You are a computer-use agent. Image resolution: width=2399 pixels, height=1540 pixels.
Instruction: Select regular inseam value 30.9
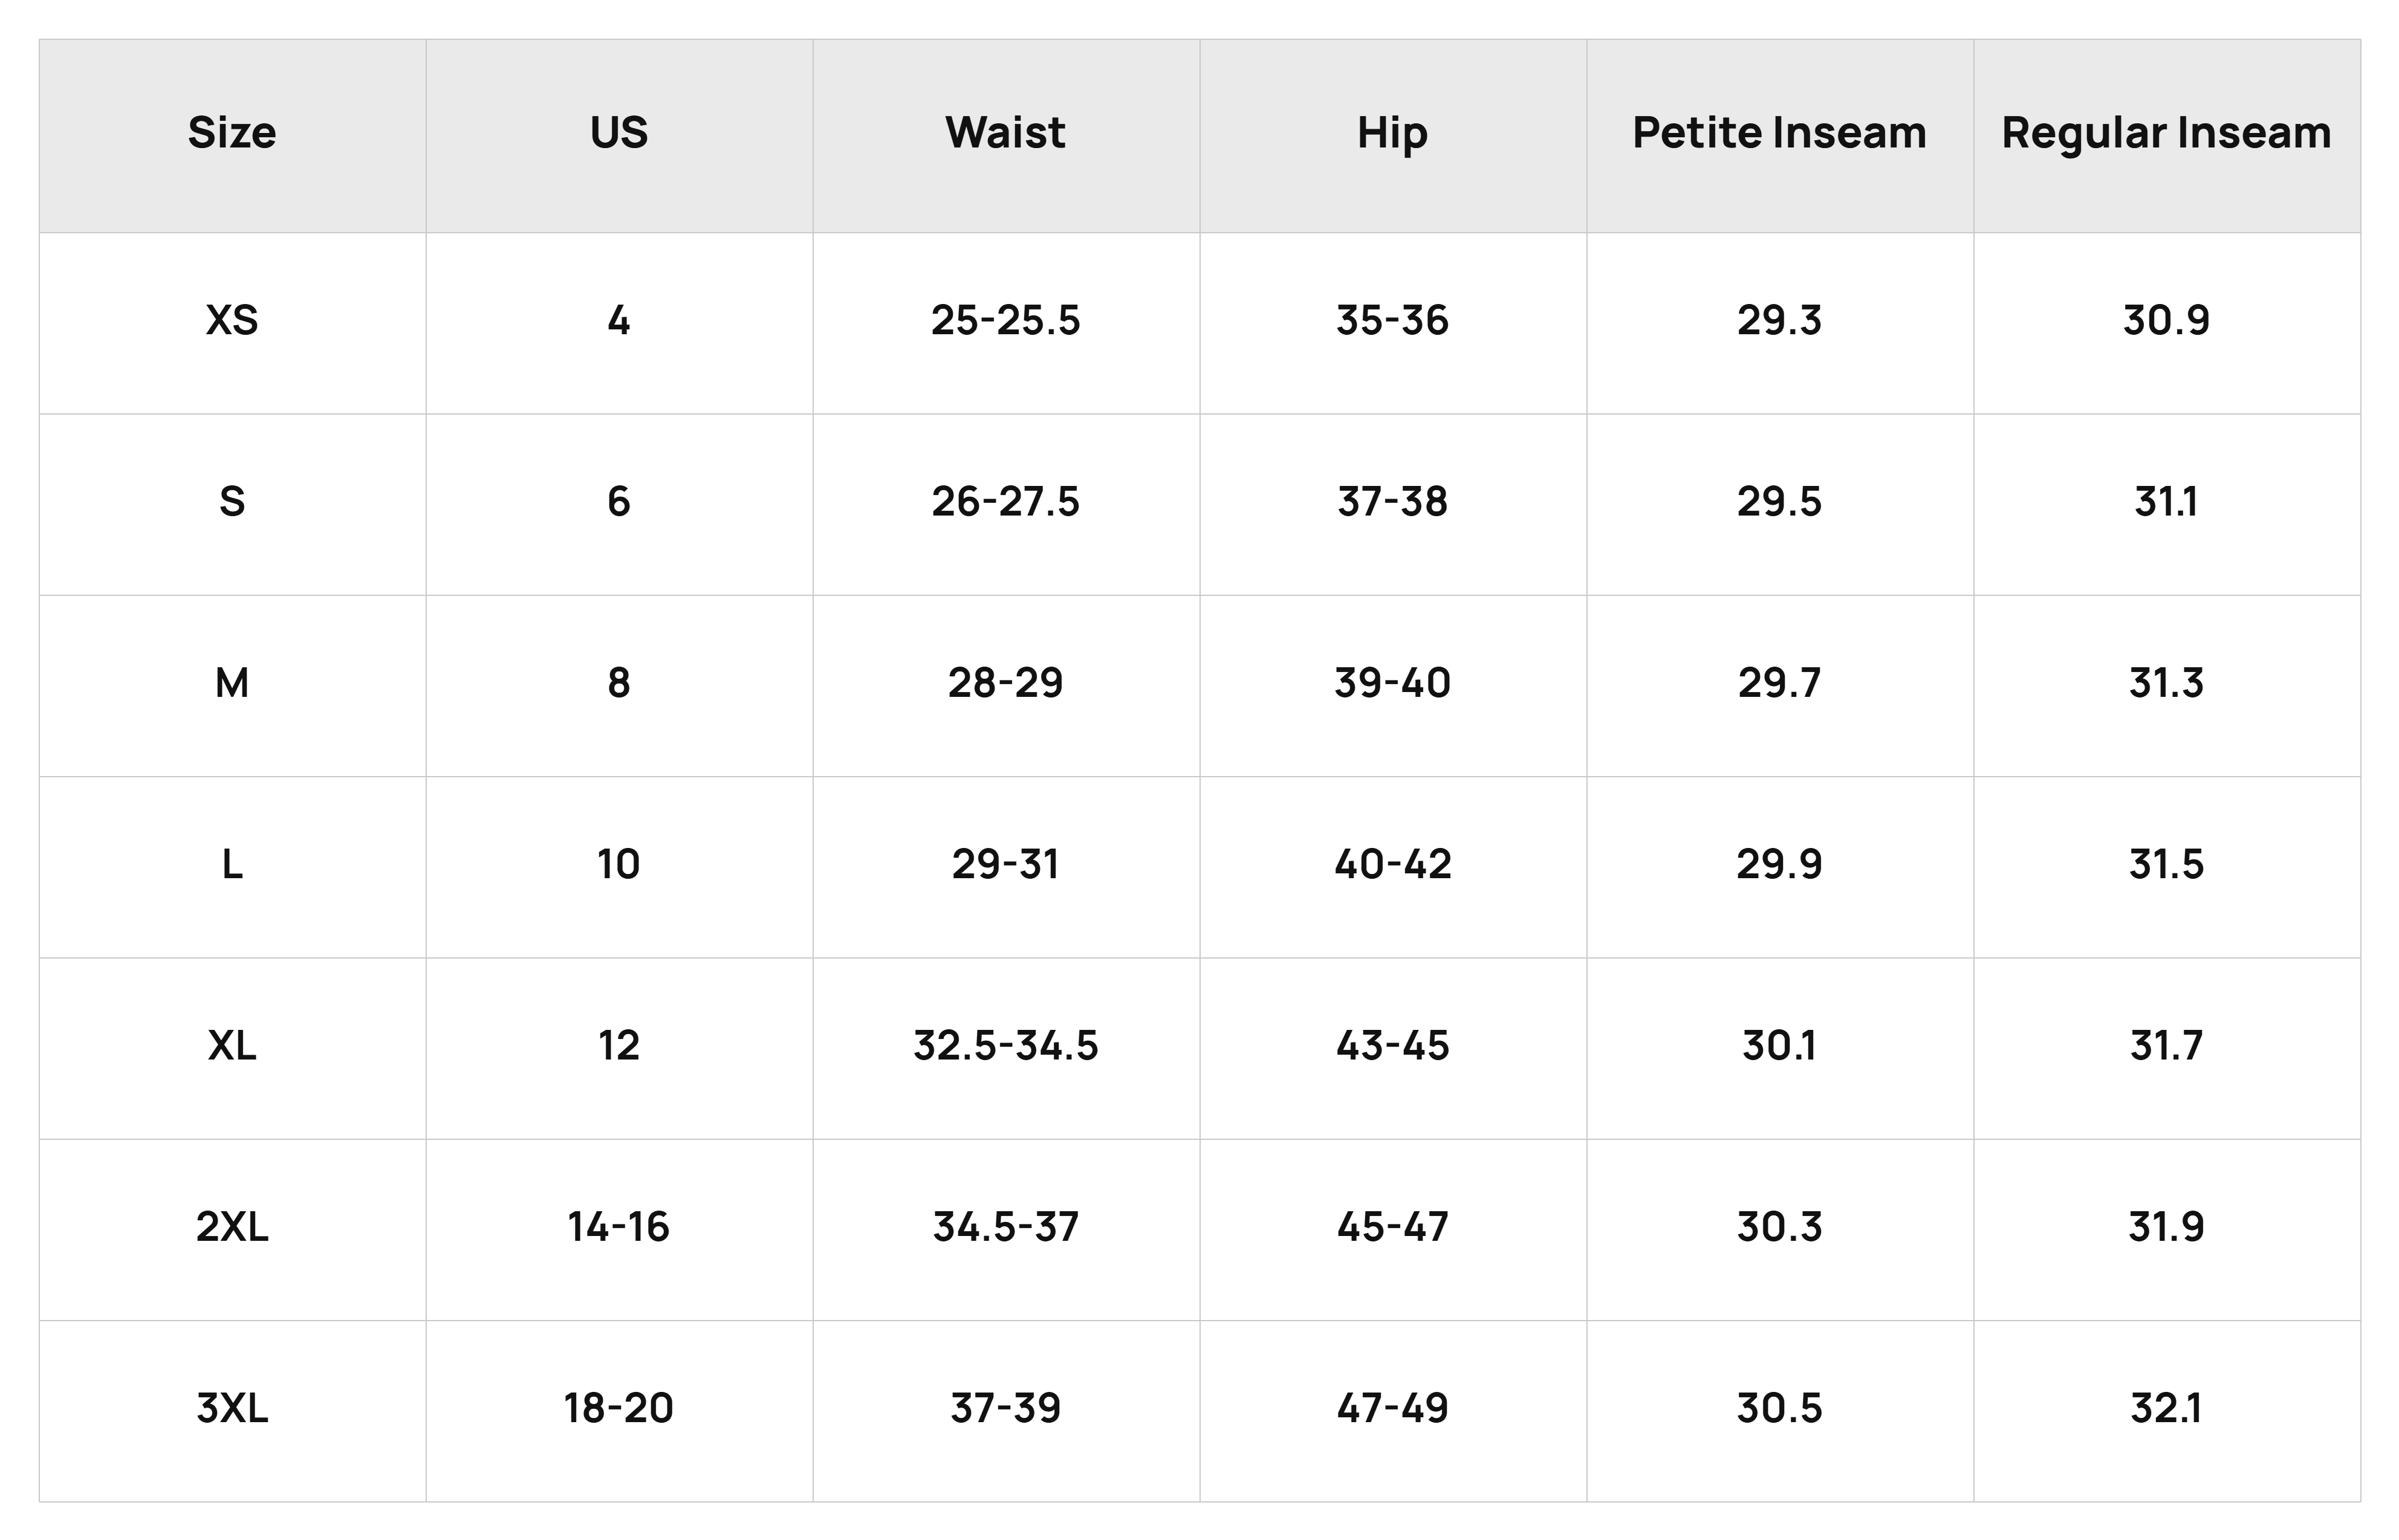[x=2166, y=320]
